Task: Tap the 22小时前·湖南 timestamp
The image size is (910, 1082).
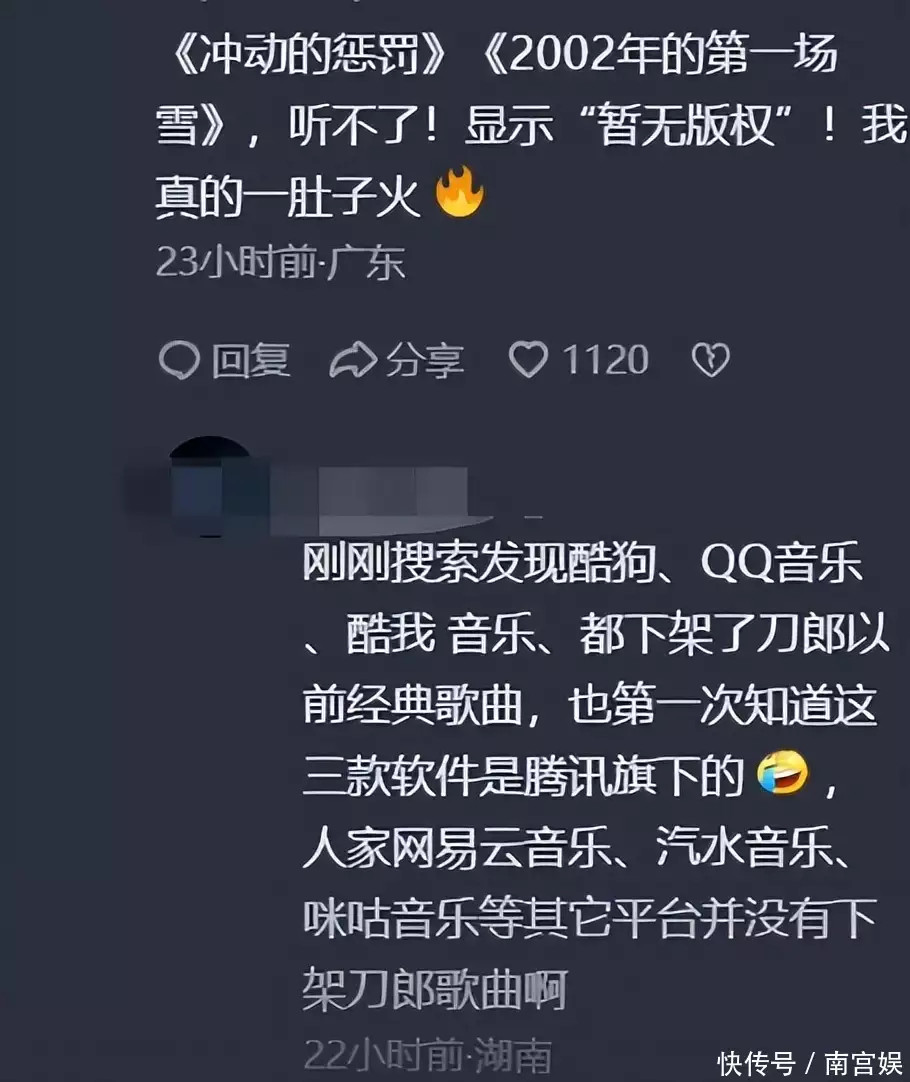Action: coord(428,1054)
